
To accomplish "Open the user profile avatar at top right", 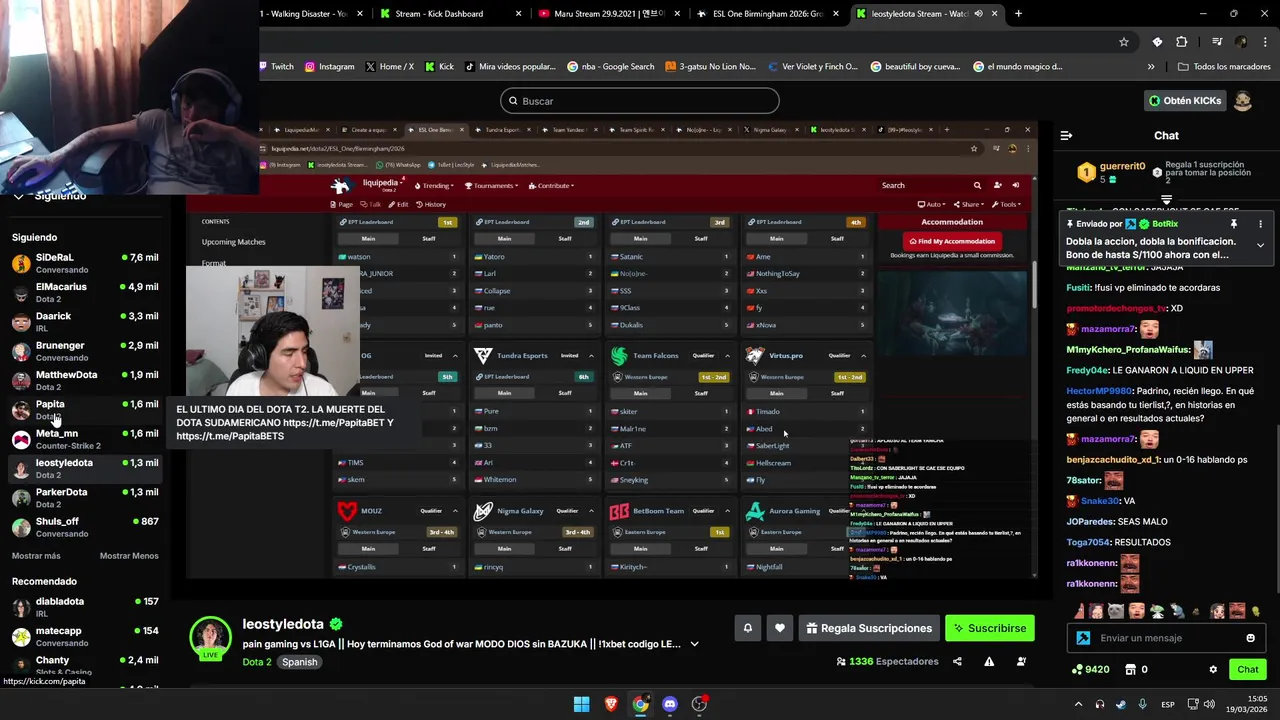I will [1242, 101].
